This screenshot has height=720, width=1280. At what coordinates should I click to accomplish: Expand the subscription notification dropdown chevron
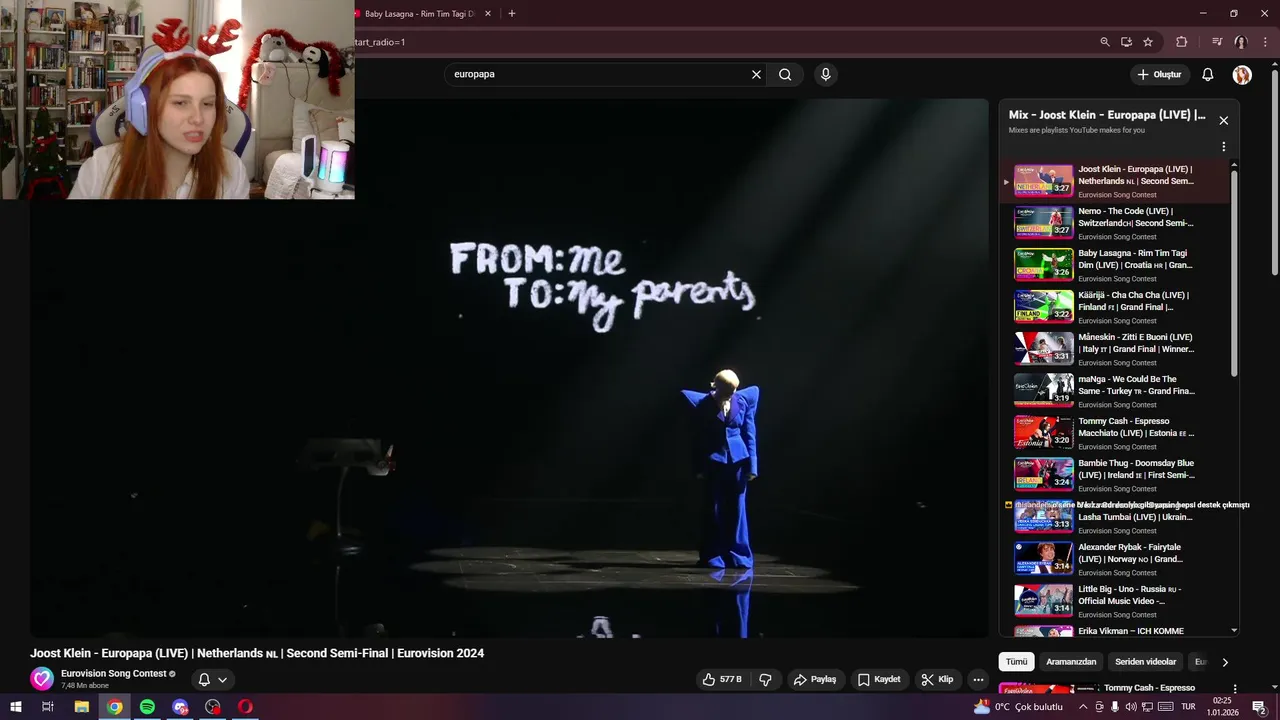pos(222,679)
